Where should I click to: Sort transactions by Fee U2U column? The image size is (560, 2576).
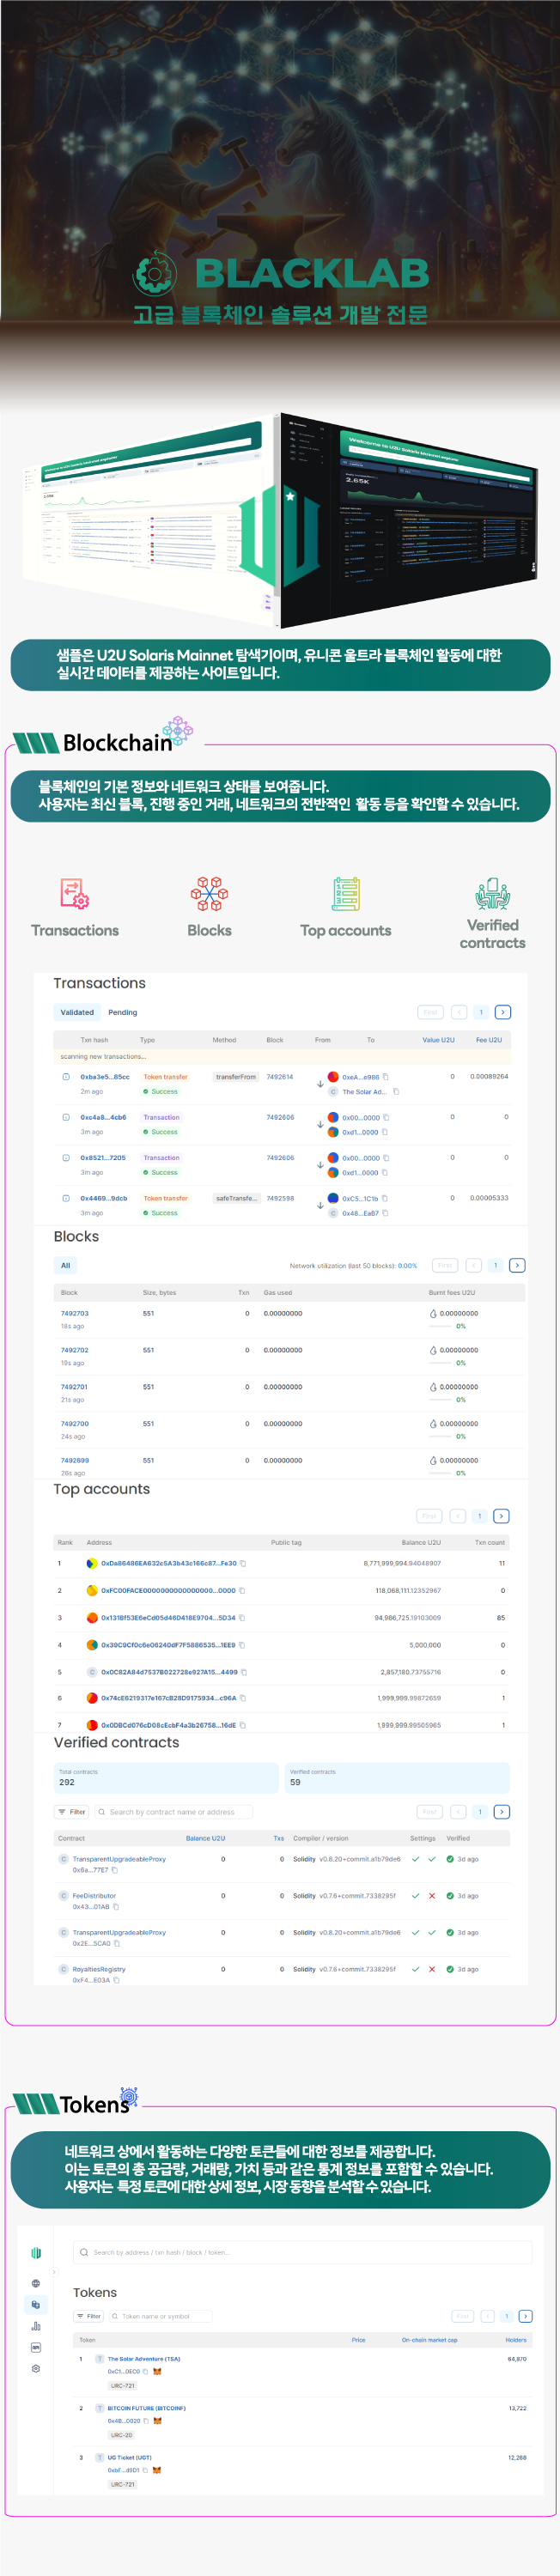[489, 1040]
